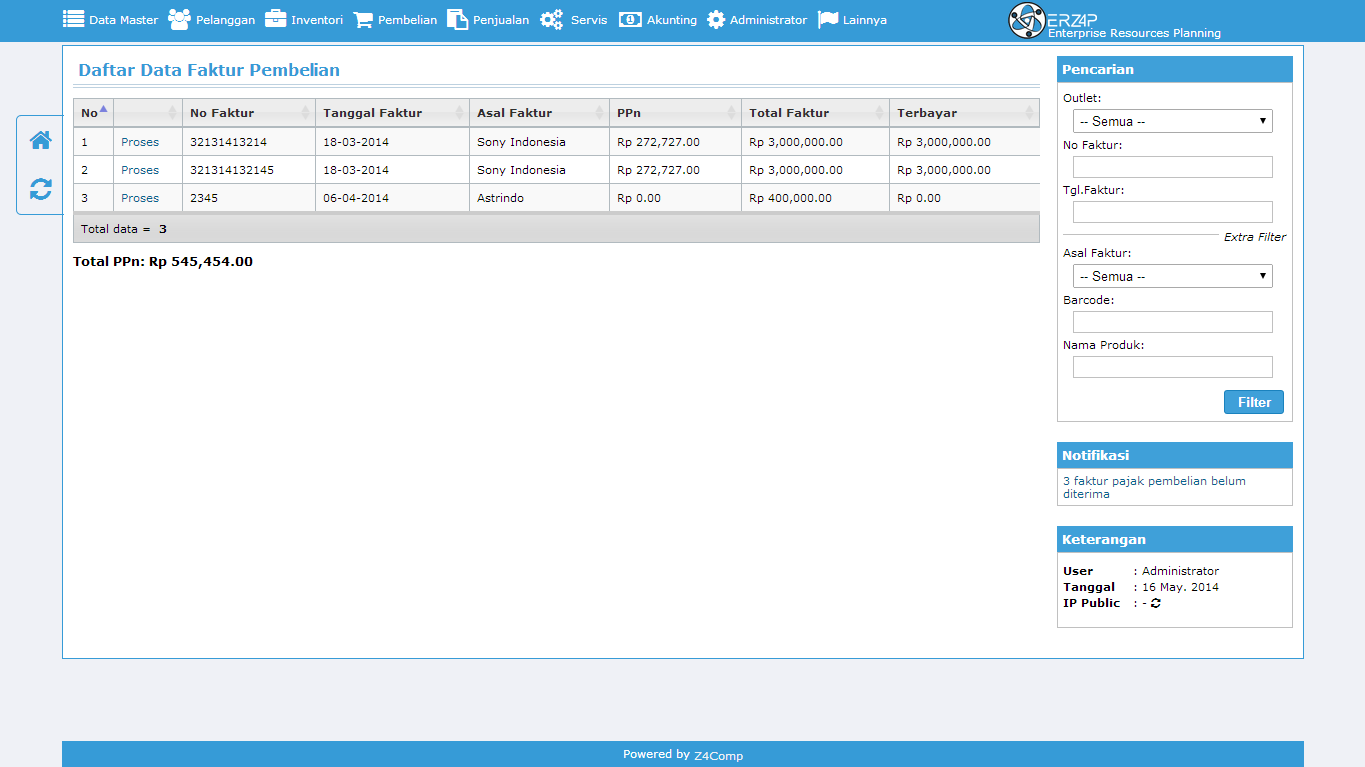Viewport: 1365px width, 767px height.
Task: Open the Administrator menu
Action: (757, 20)
